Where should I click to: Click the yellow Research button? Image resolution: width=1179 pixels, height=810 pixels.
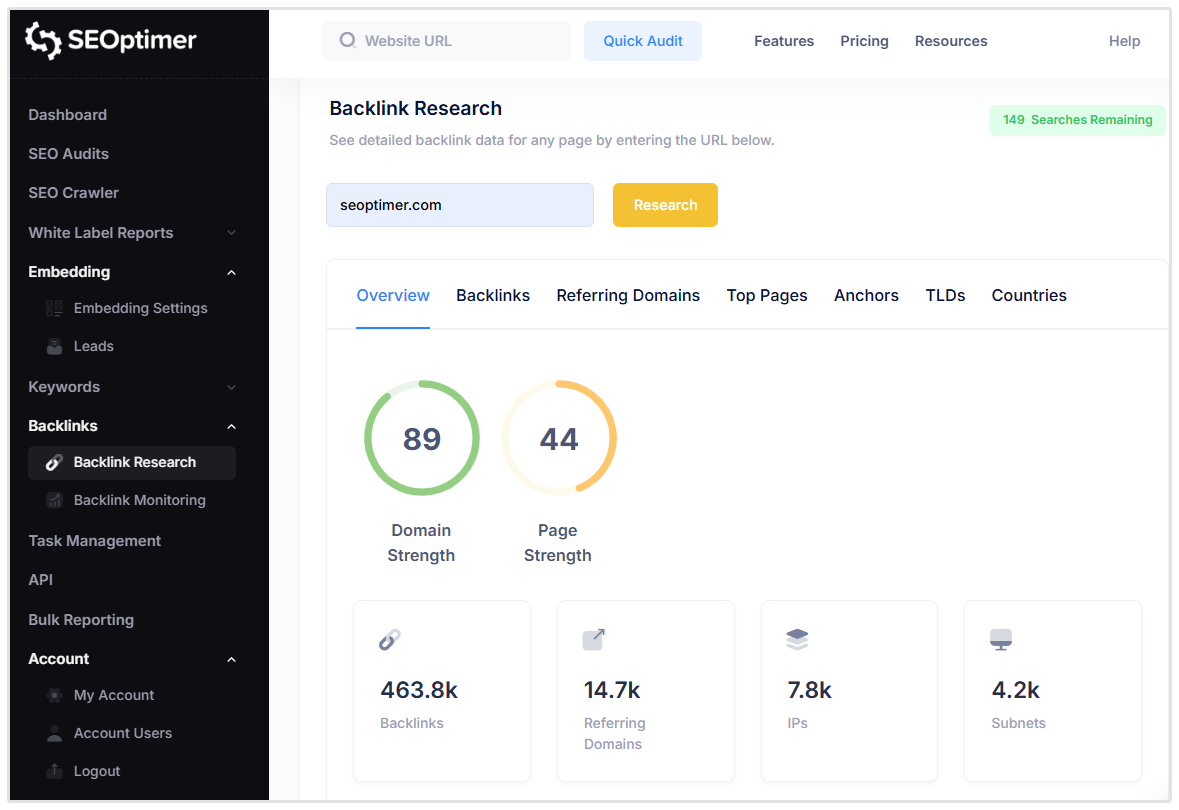665,205
